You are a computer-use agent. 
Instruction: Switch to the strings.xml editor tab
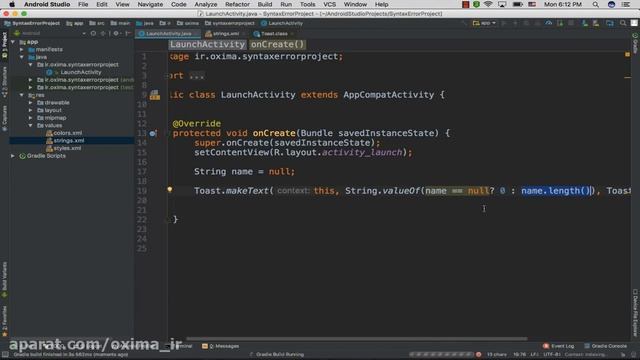click(x=225, y=33)
